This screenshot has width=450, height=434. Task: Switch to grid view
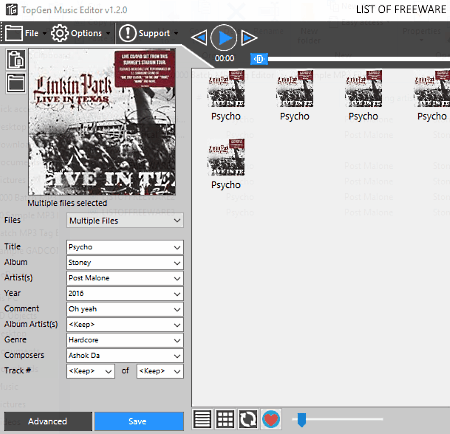225,419
